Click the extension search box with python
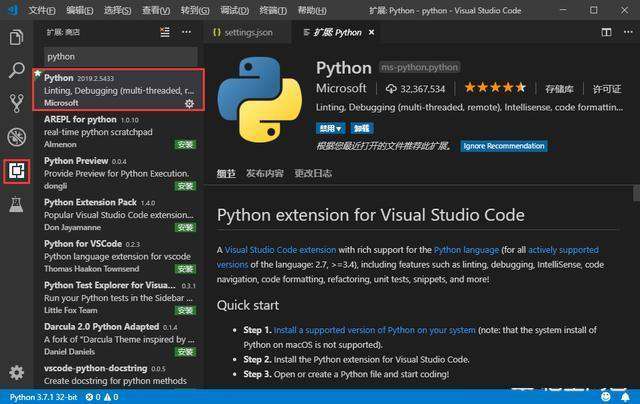The width and height of the screenshot is (640, 404). pyautogui.click(x=121, y=56)
